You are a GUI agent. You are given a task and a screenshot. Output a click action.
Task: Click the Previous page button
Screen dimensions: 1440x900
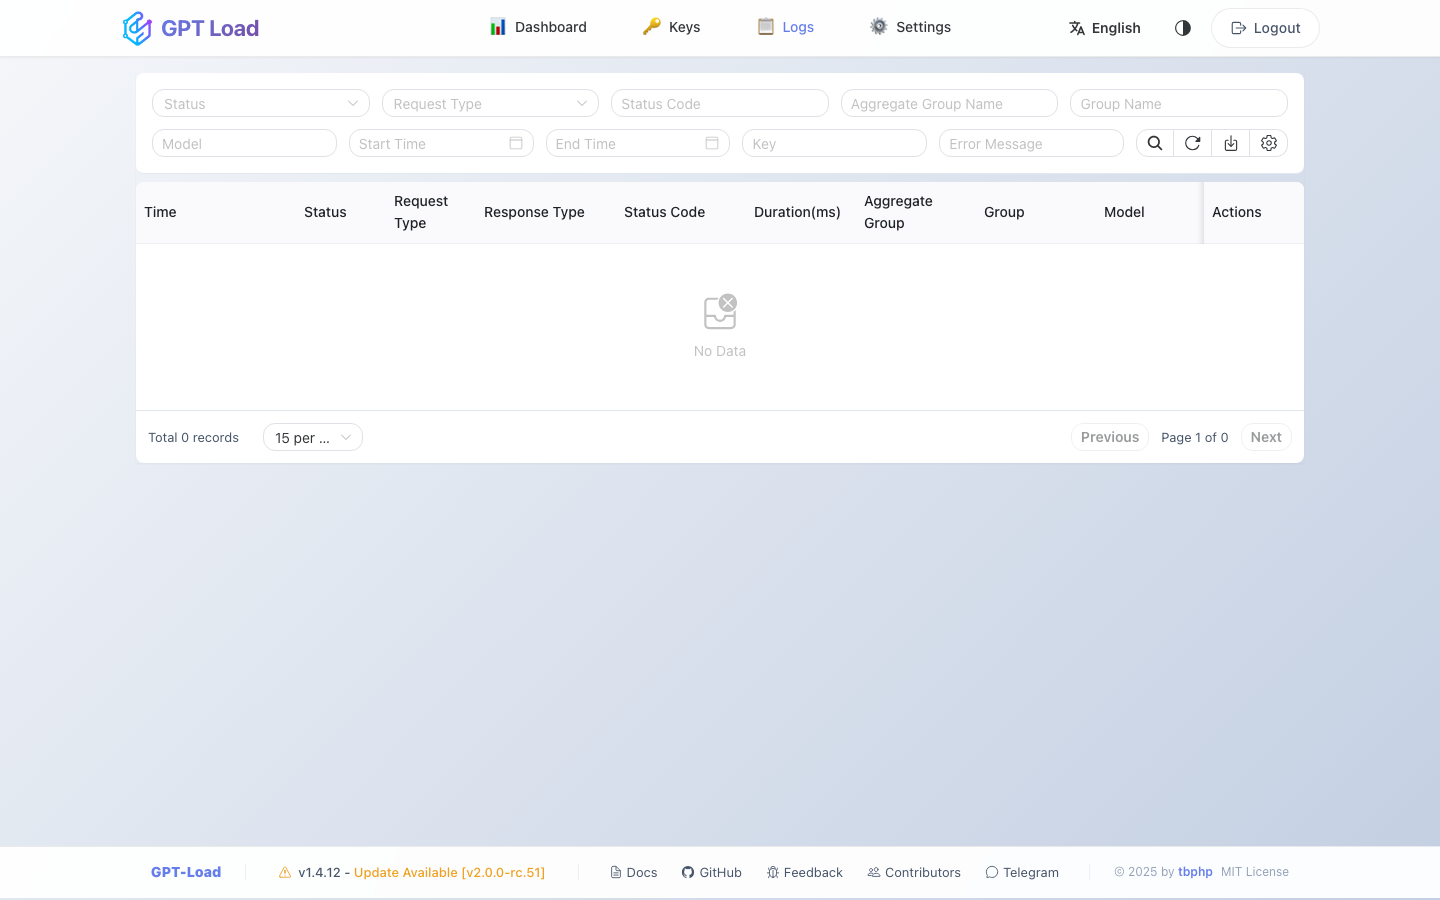tap(1110, 437)
